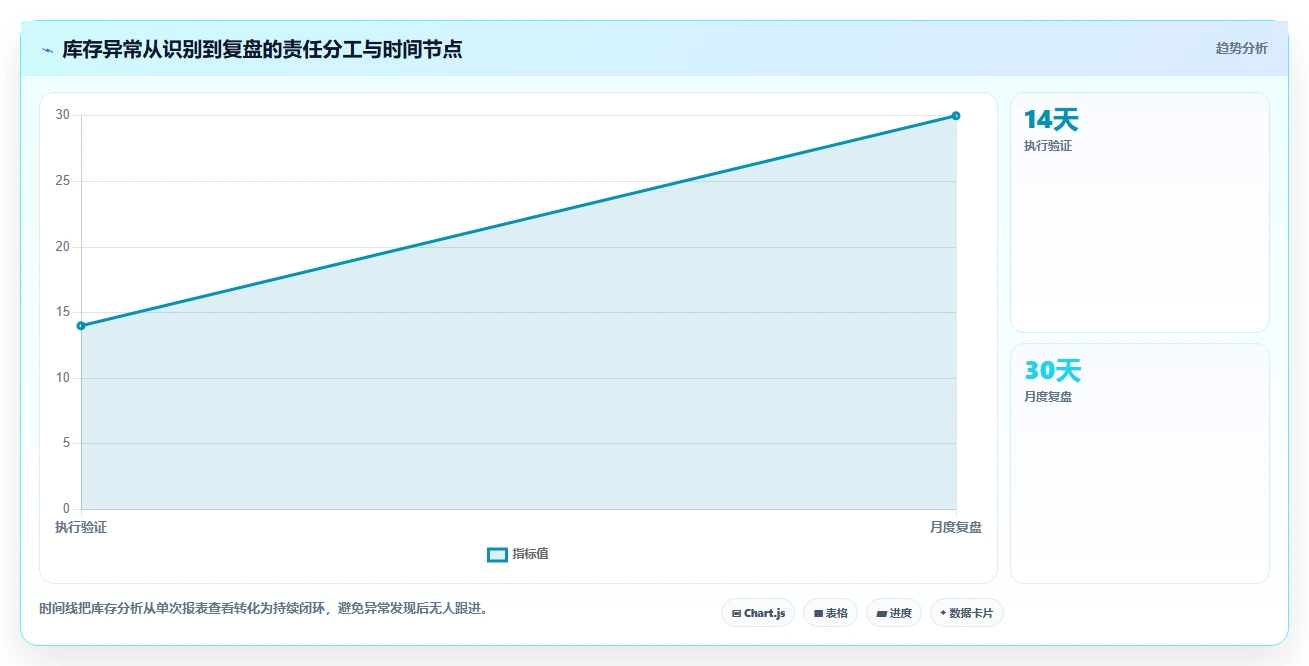Click the 趋势分析 label in header
The height and width of the screenshot is (666, 1309).
(x=1242, y=48)
